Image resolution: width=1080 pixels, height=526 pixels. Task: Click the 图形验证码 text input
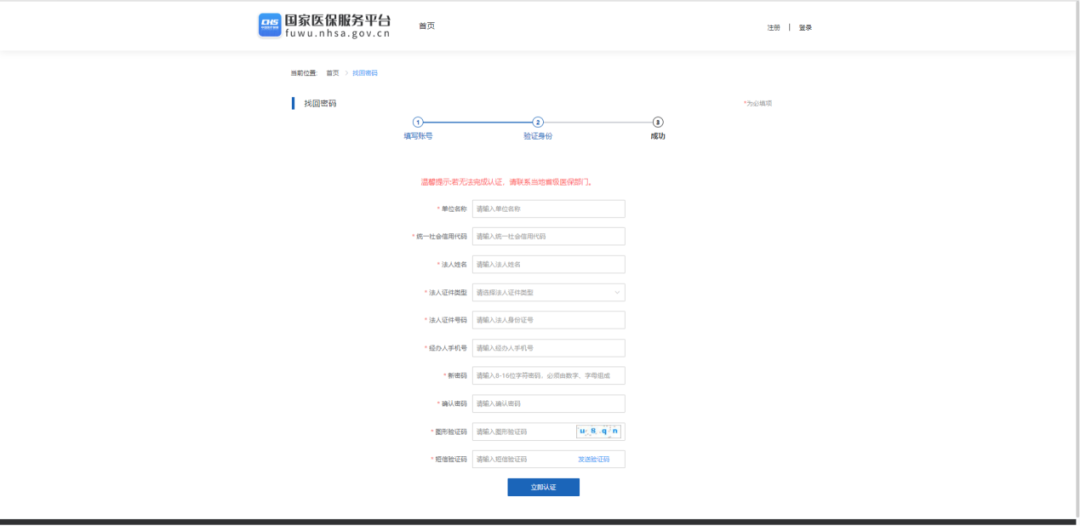(522, 432)
